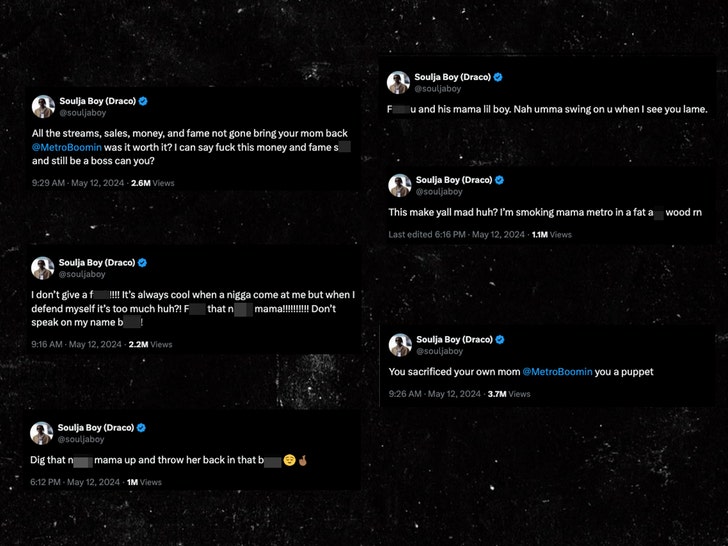The image size is (728, 546).
Task: Open the profile avatar on the 'Last edited' tweet
Action: coord(399,185)
